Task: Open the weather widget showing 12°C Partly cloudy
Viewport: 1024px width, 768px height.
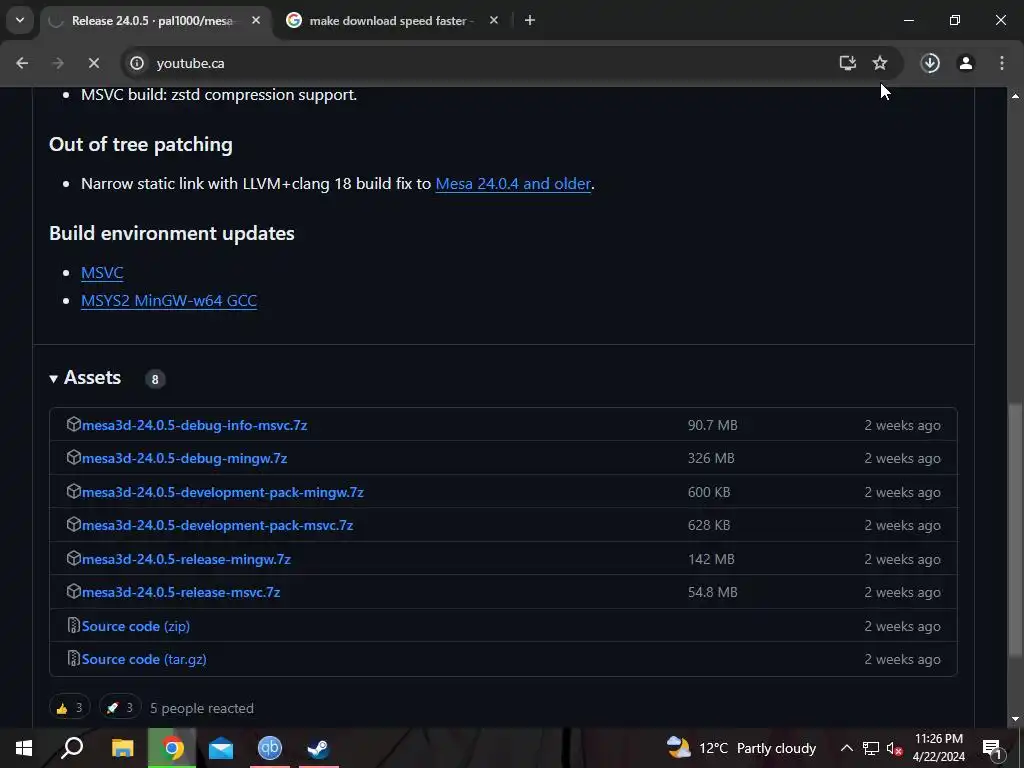Action: tap(742, 748)
